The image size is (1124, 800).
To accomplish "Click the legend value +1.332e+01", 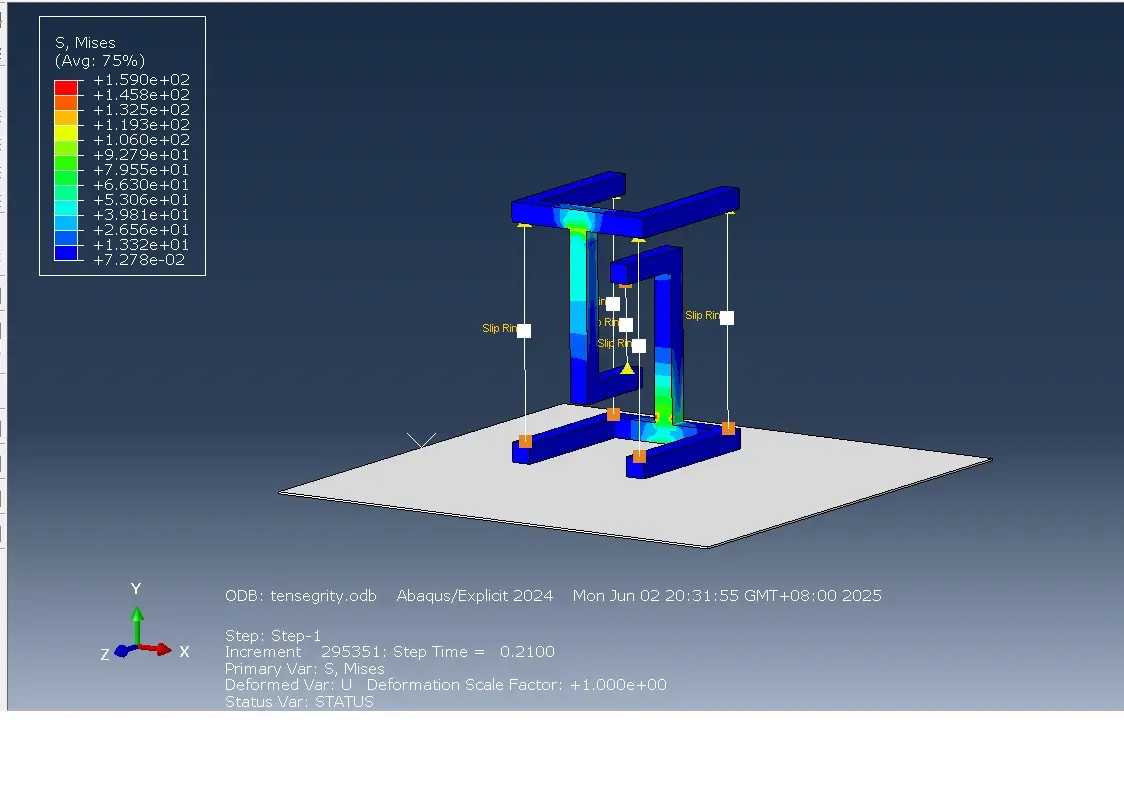I will pyautogui.click(x=141, y=245).
